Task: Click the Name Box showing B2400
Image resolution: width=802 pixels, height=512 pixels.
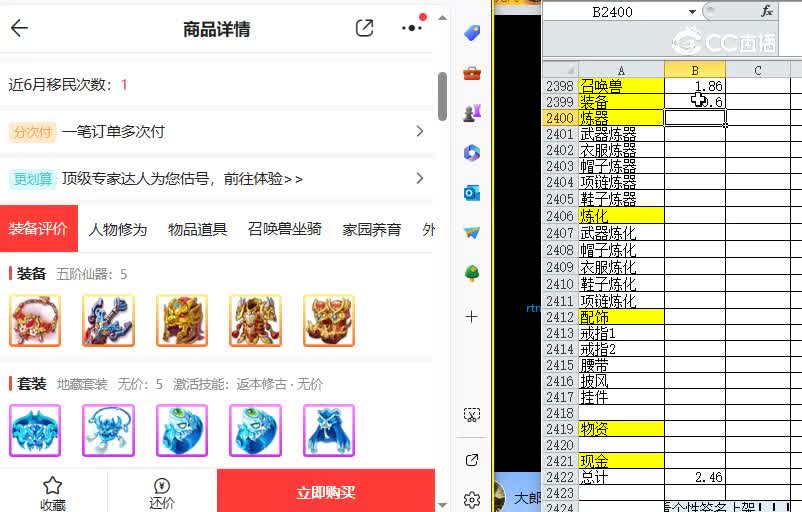Action: pos(613,12)
